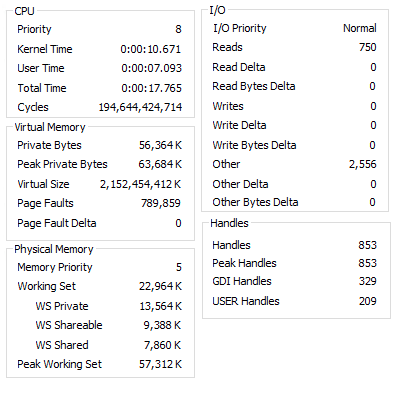Click the Memory Priority value
The width and height of the screenshot is (395, 393).
pyautogui.click(x=179, y=267)
